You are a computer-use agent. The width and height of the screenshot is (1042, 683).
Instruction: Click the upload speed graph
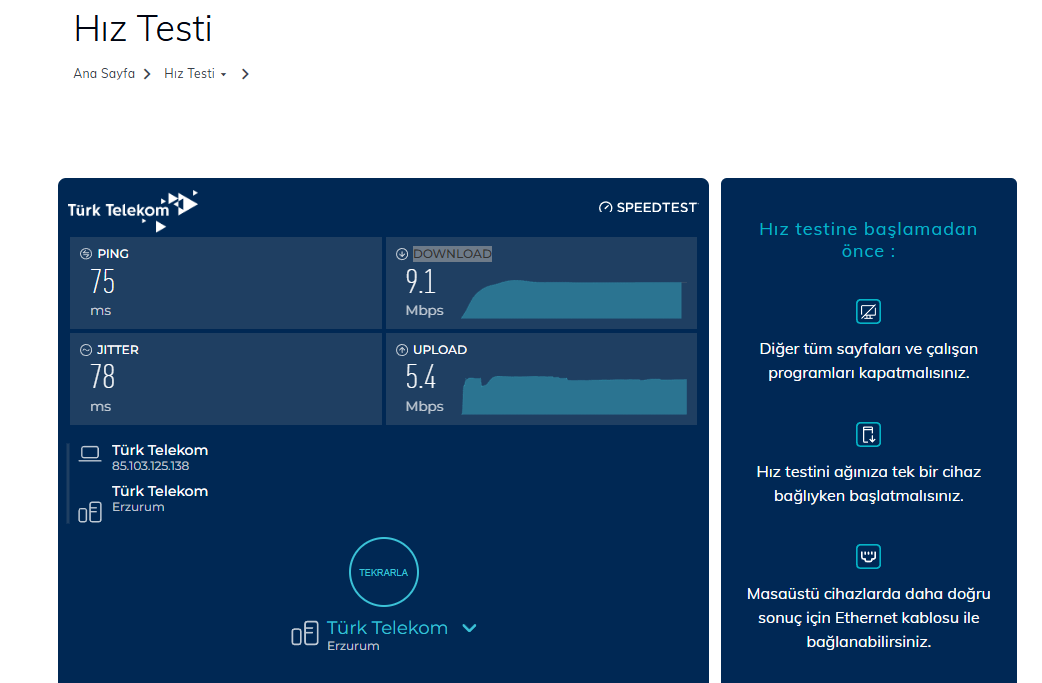pos(575,395)
